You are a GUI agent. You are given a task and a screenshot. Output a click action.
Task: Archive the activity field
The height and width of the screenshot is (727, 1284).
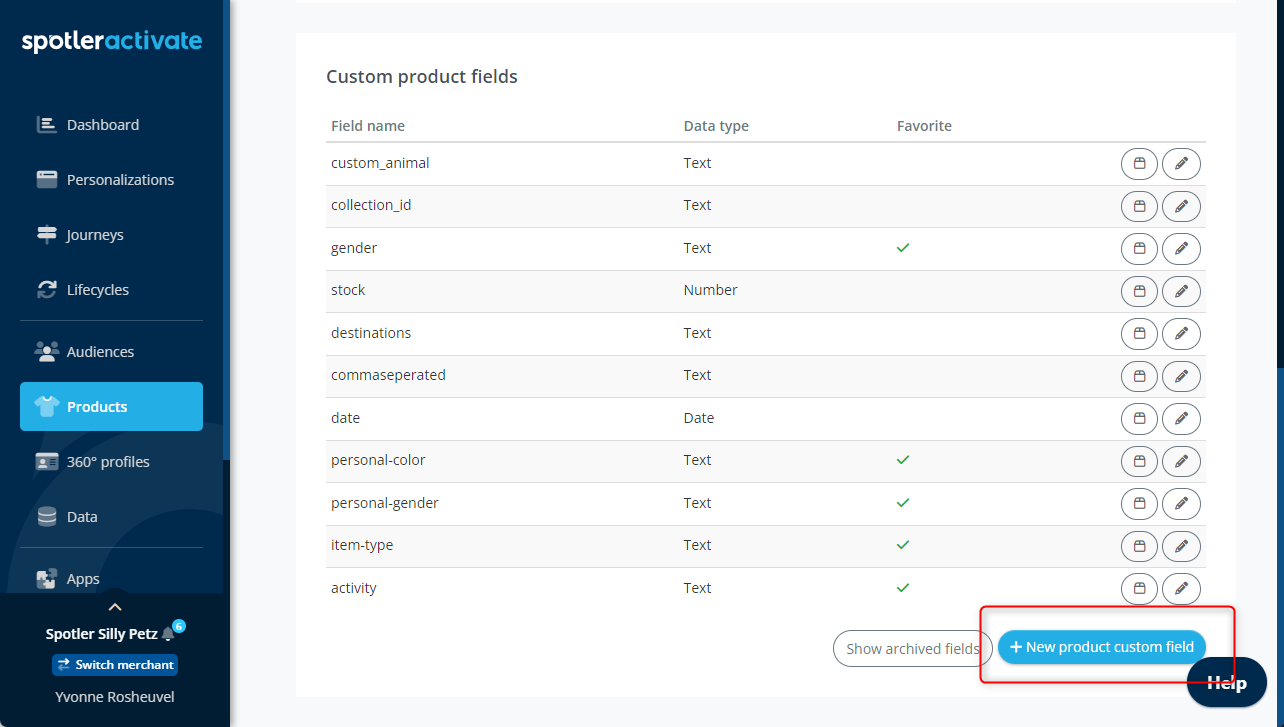click(1139, 589)
